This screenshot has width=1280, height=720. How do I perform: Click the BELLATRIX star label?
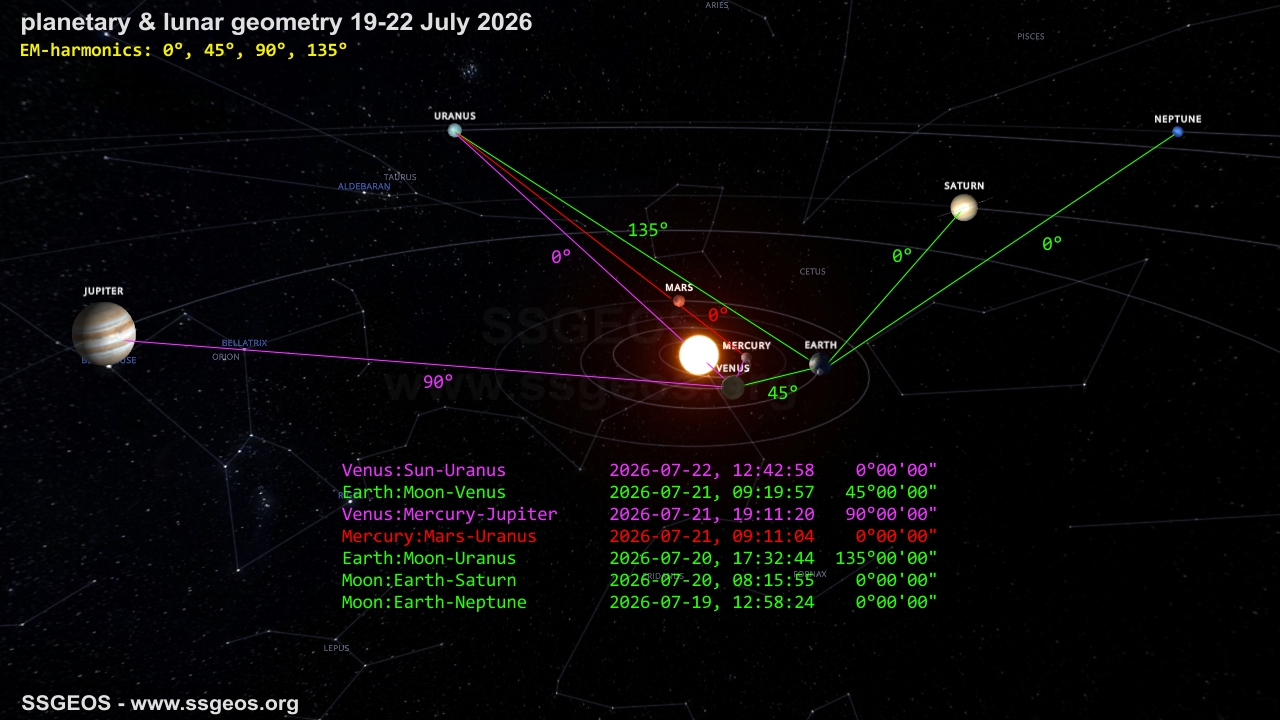pos(244,343)
